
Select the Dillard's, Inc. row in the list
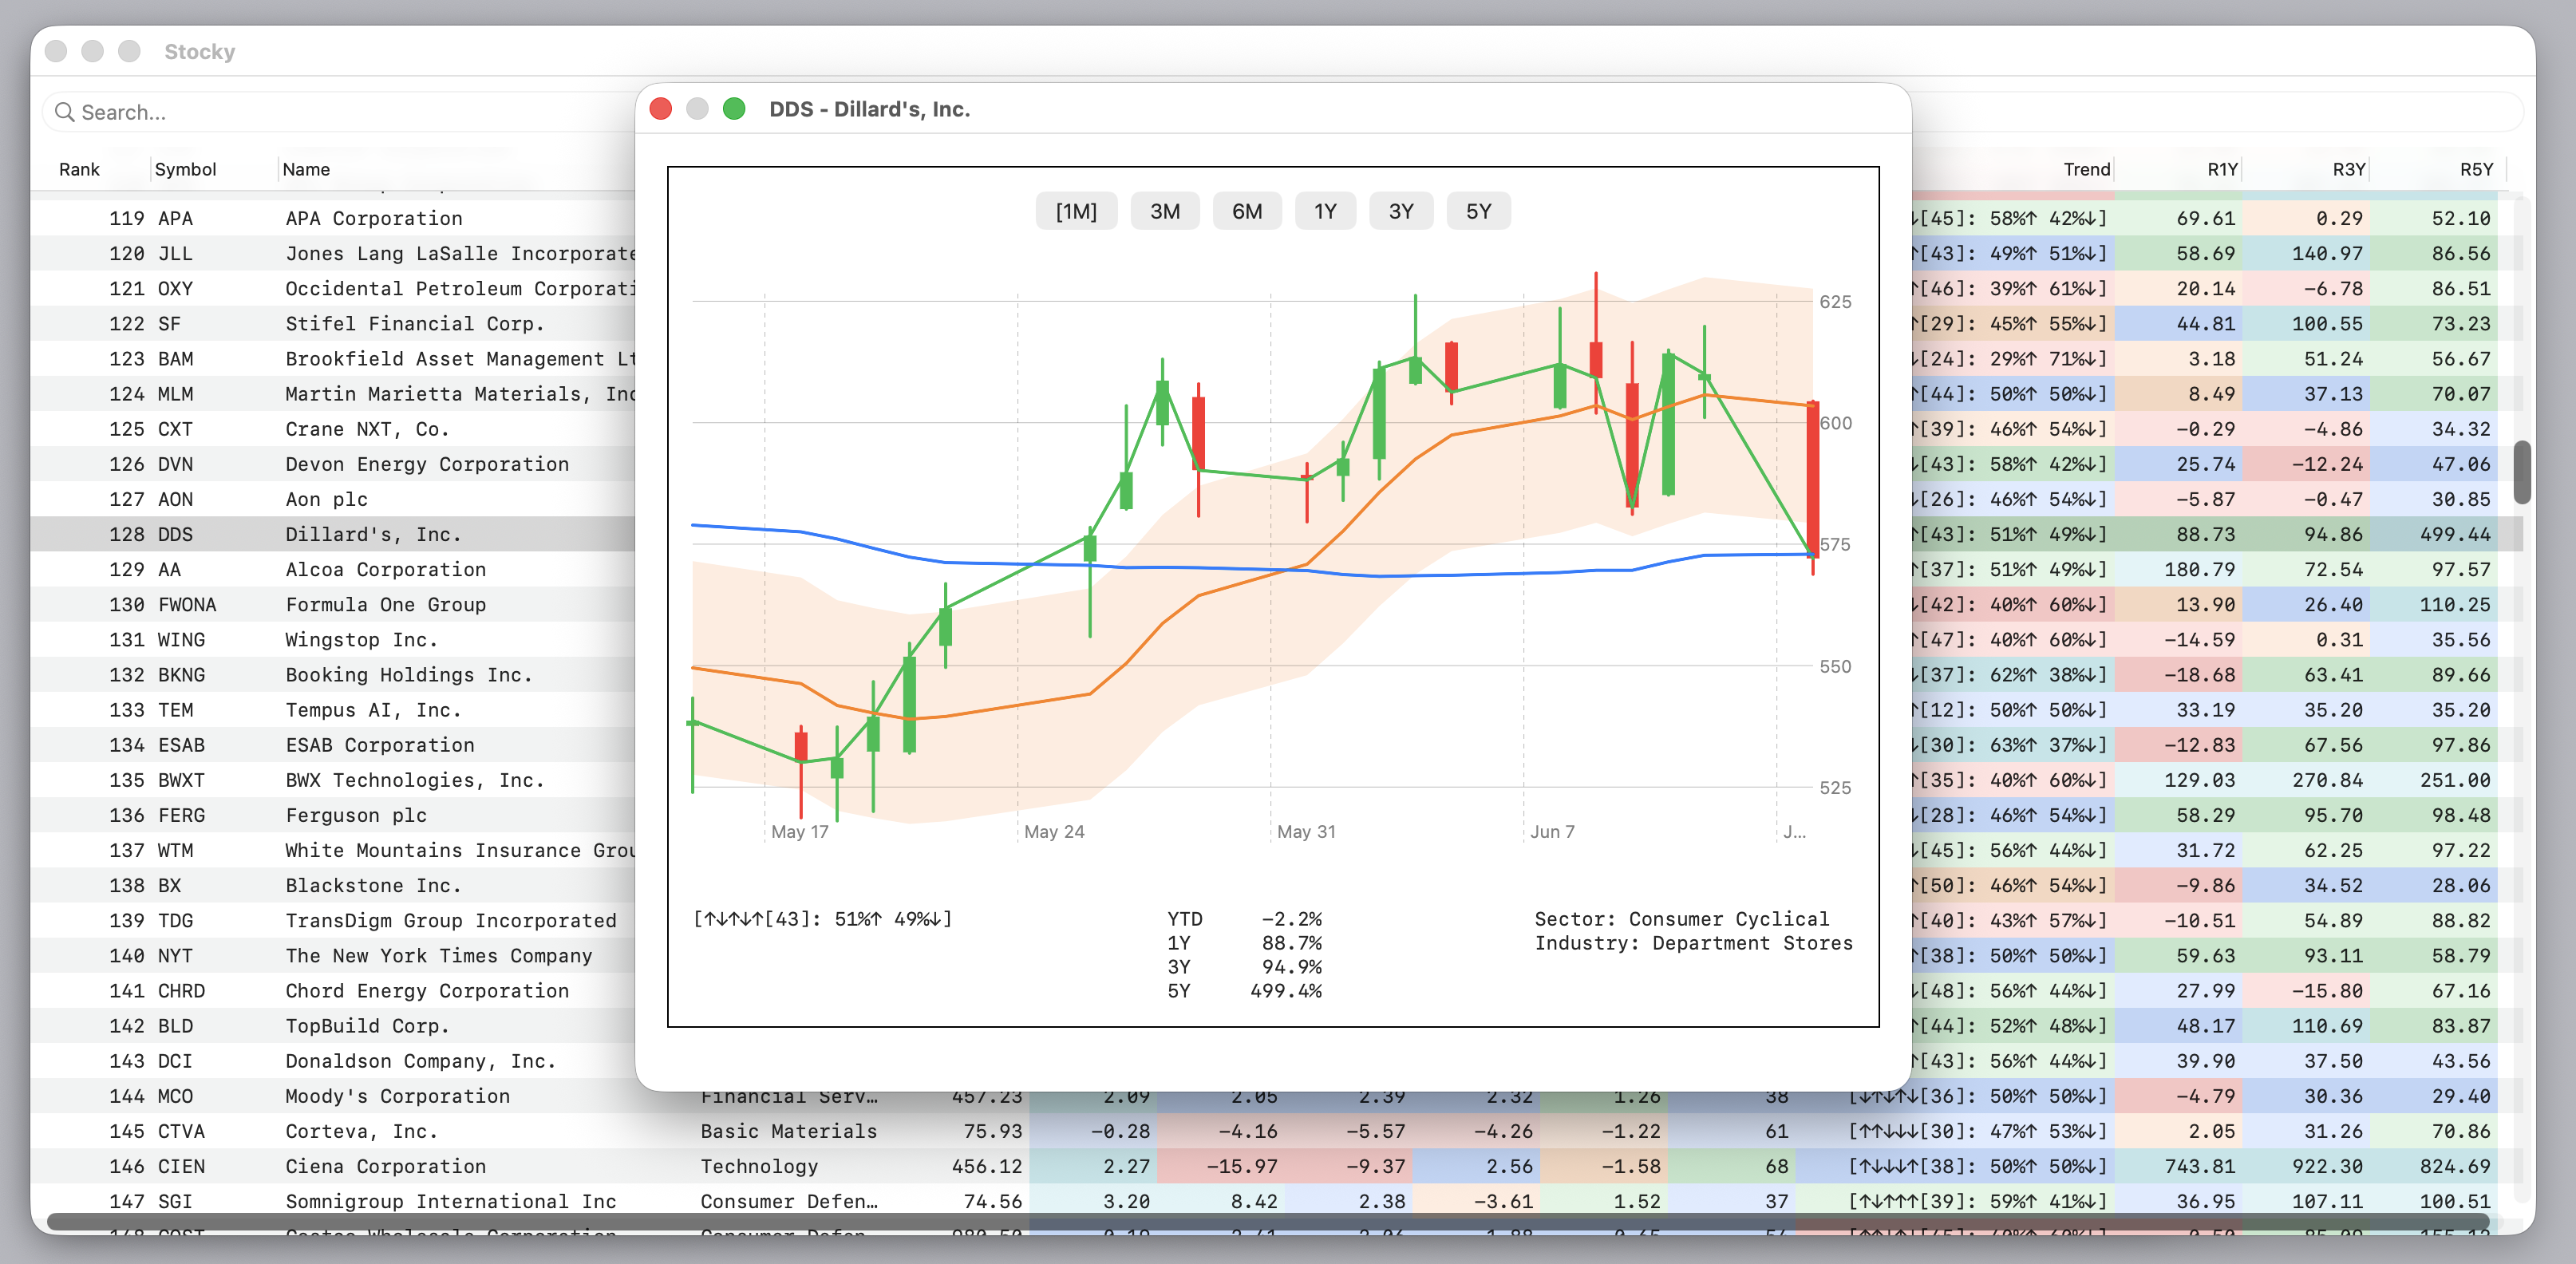coord(332,534)
